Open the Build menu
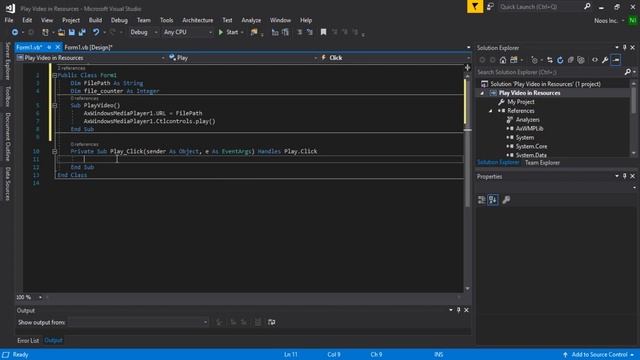The height and width of the screenshot is (360, 640). (x=95, y=20)
